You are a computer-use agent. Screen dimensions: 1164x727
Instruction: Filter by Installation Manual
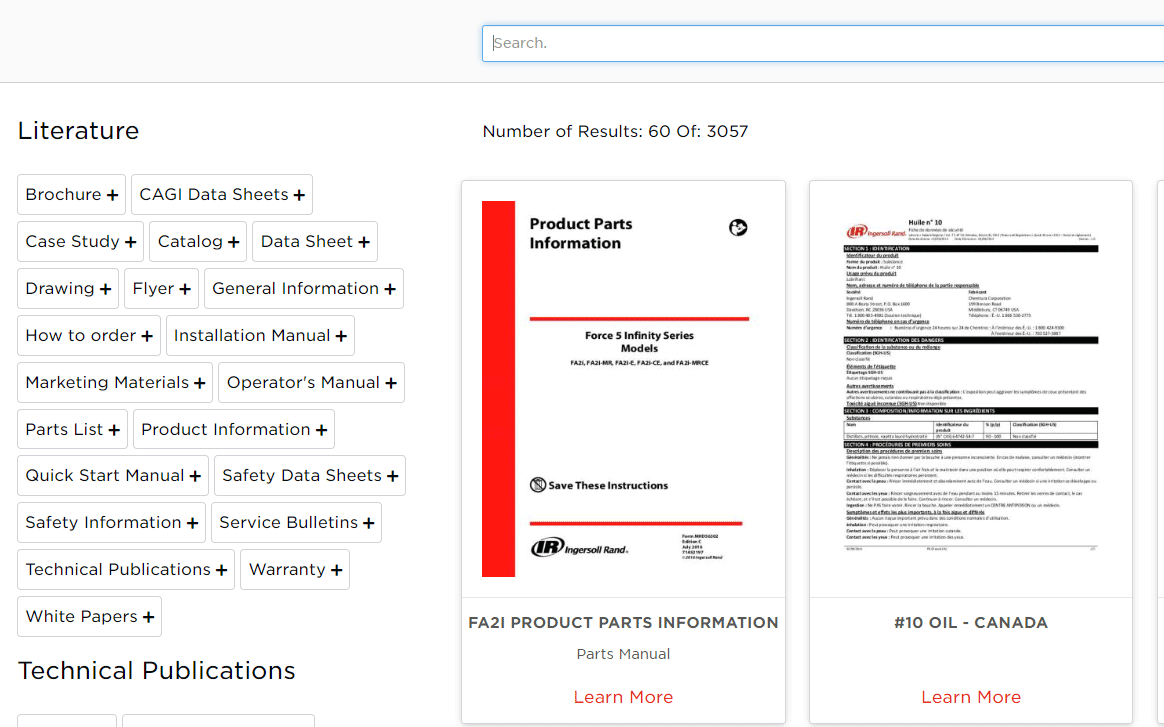[x=260, y=336]
